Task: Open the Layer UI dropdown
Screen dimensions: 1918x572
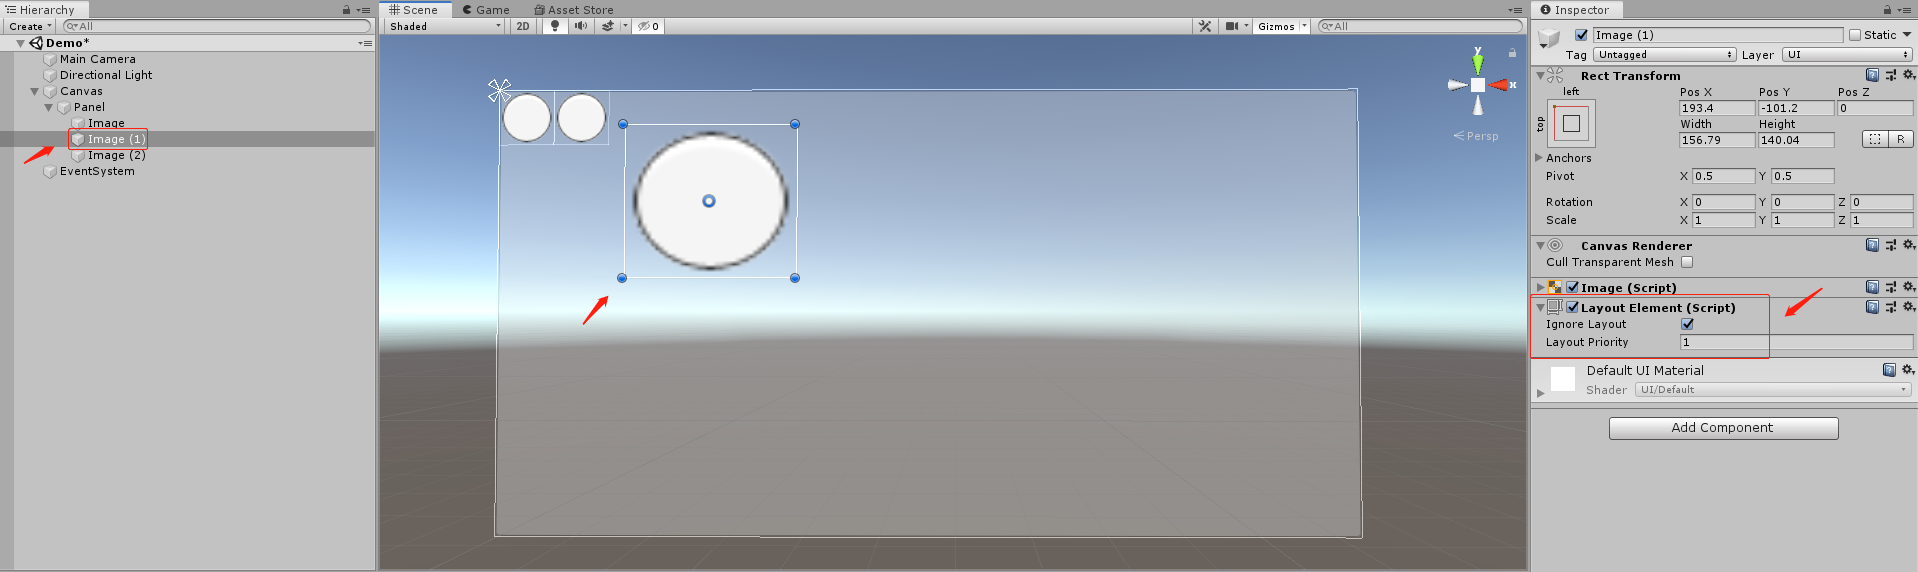Action: 1848,55
